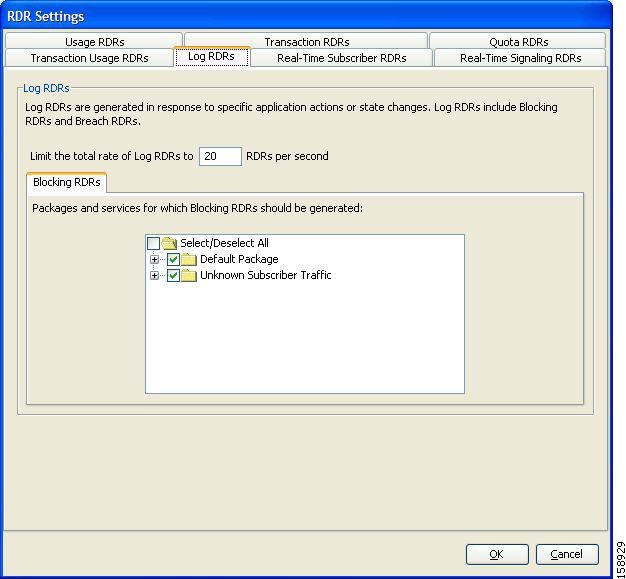Switch to the Usage RDRs tab
Image resolution: width=626 pixels, height=579 pixels.
[94, 42]
